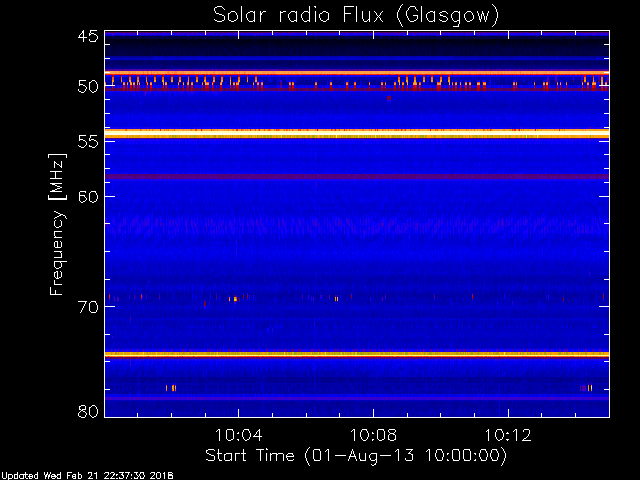Select the 70 MHz tick label
The height and width of the screenshot is (480, 640).
(87, 306)
